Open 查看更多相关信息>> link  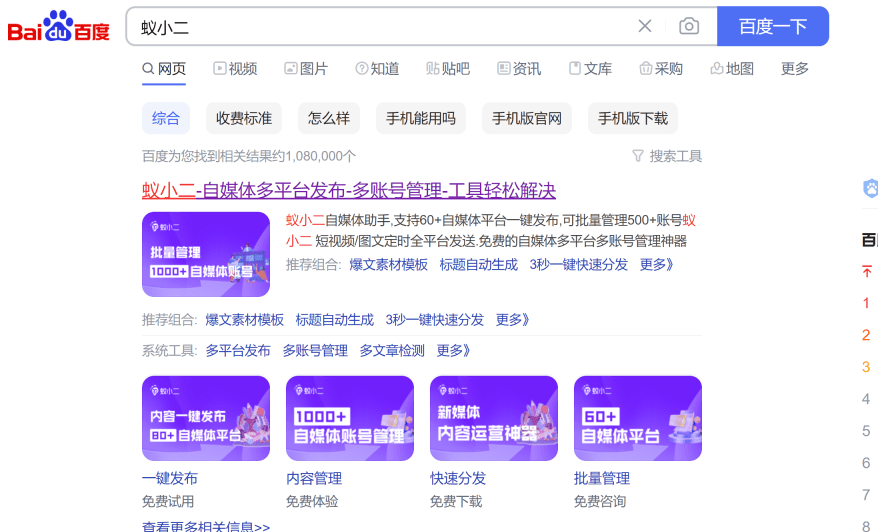coord(206,526)
